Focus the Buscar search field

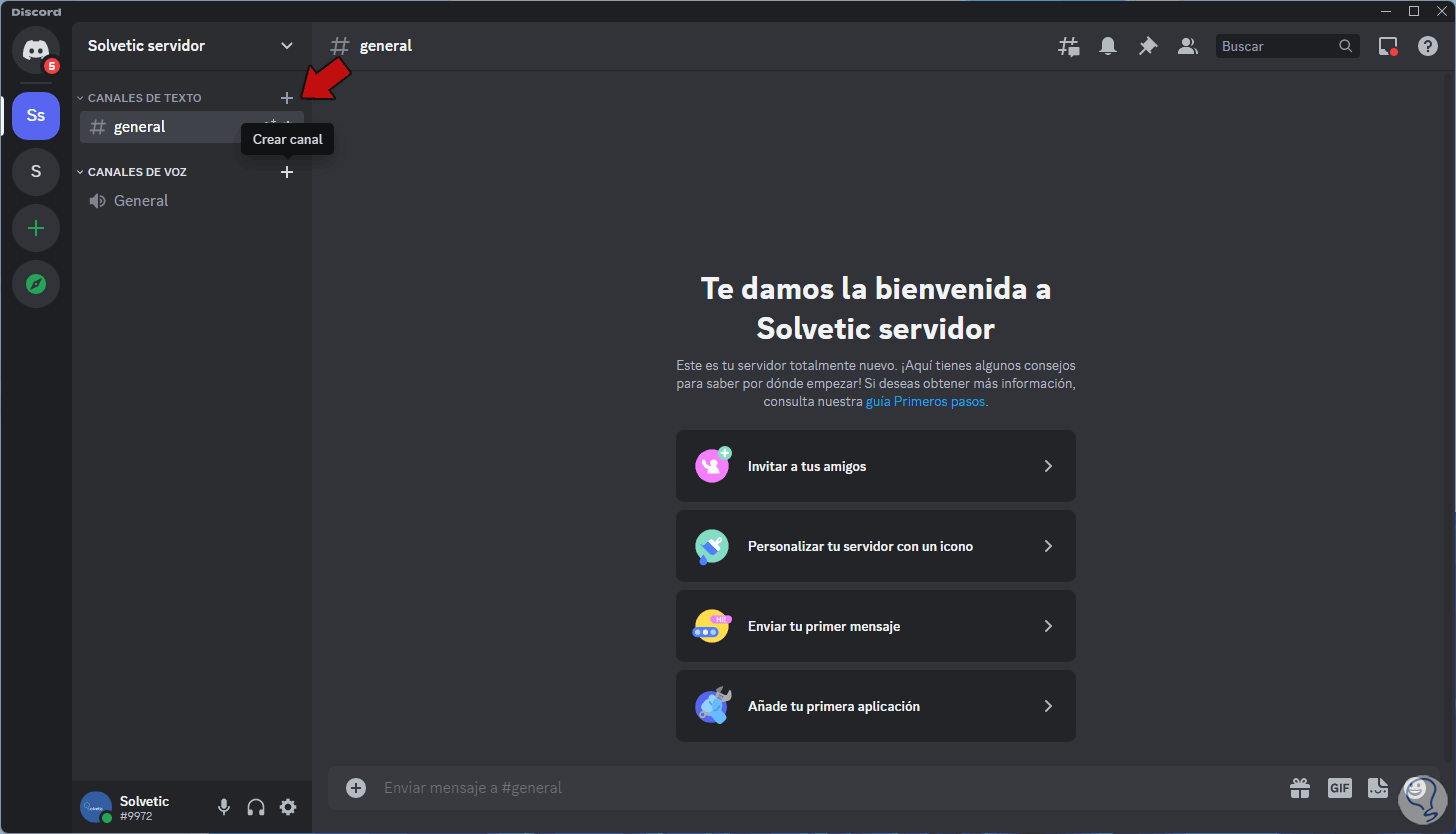[x=1288, y=46]
